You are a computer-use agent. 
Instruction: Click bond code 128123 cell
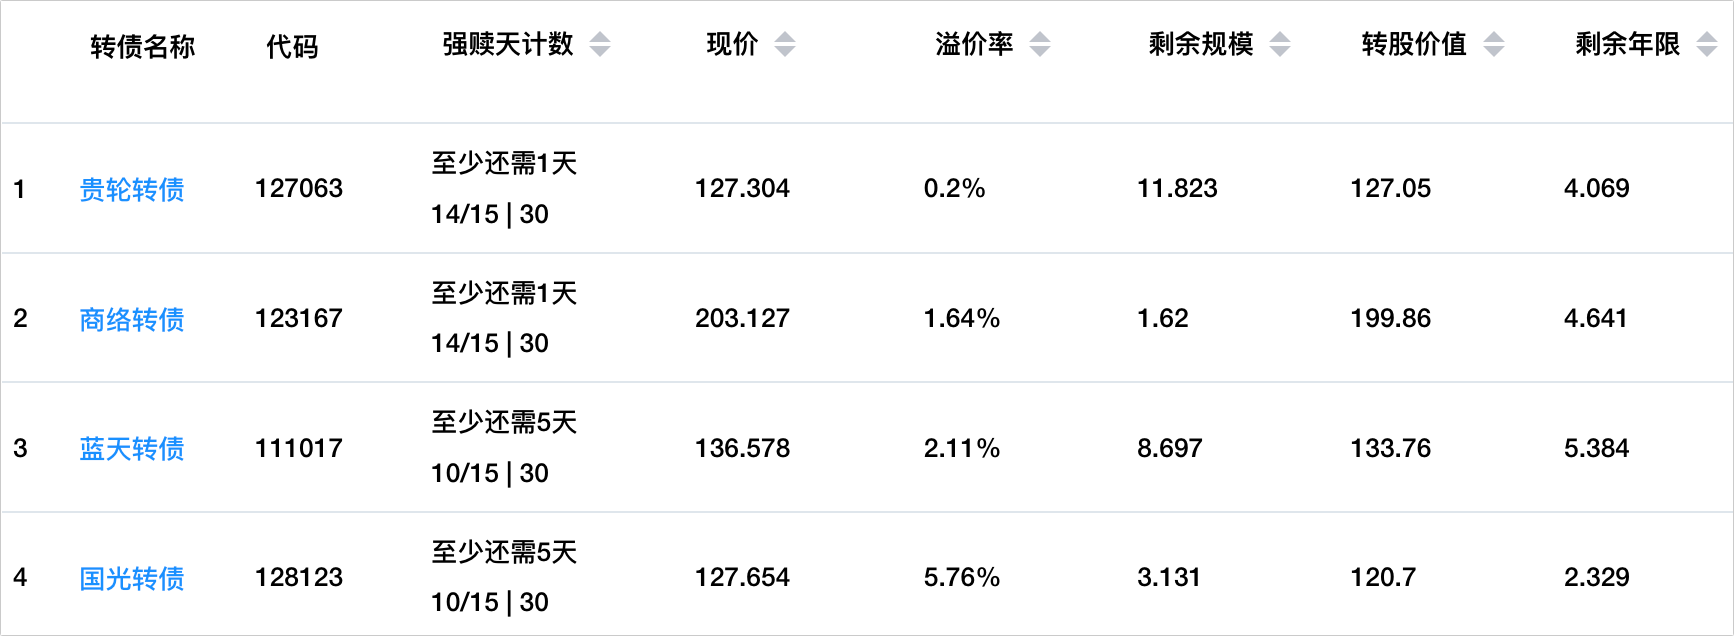click(299, 577)
